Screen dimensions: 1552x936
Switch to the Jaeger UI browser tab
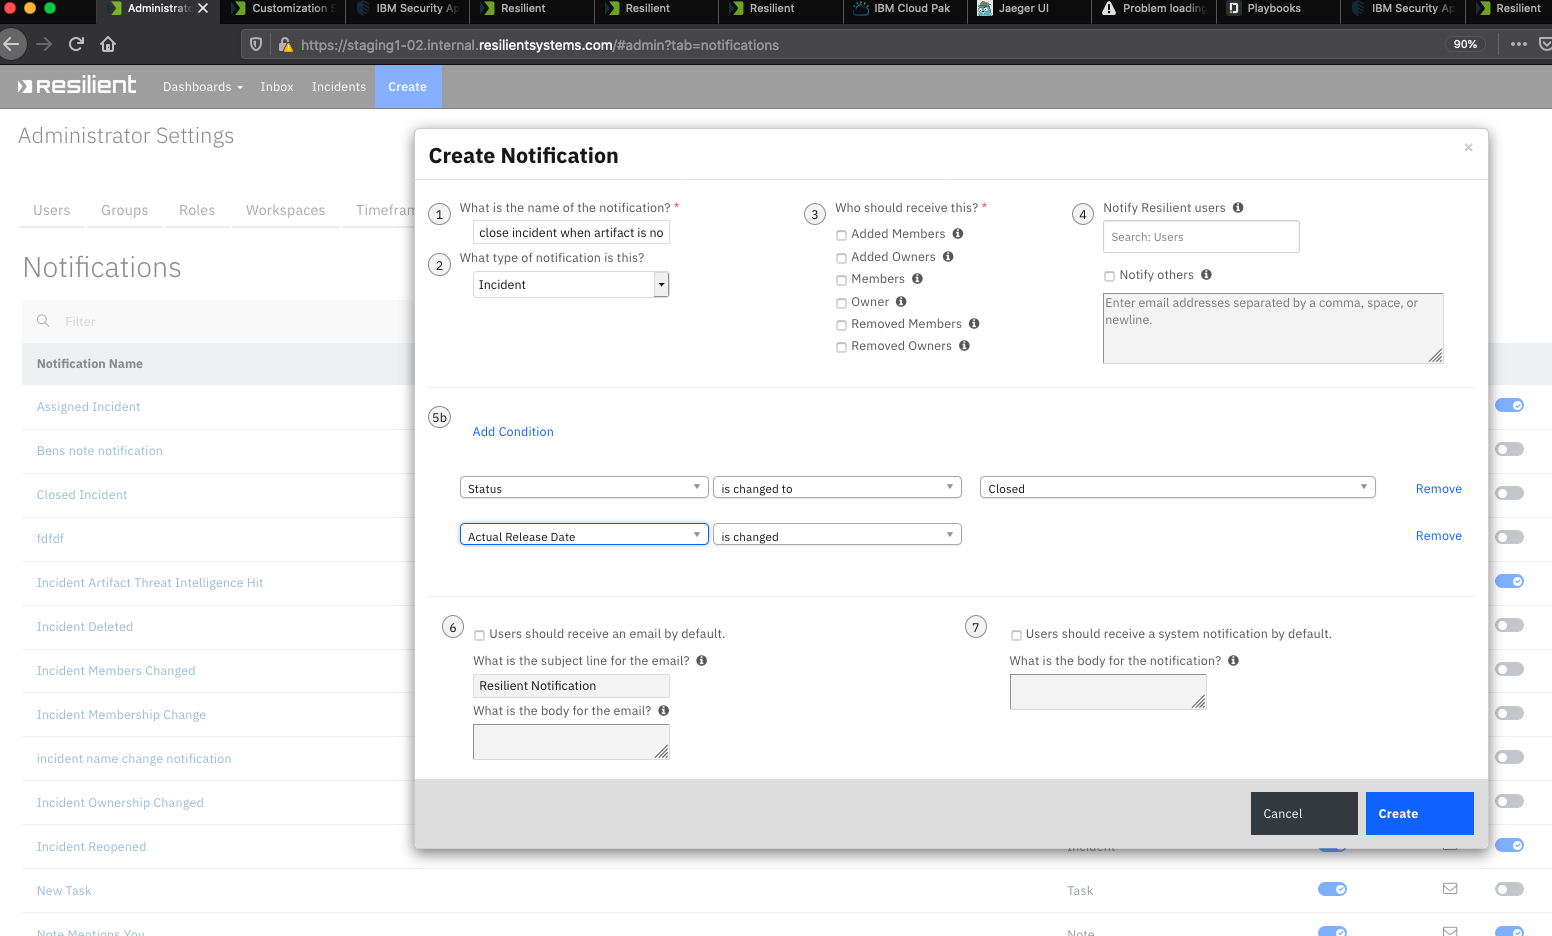[x=1029, y=9]
